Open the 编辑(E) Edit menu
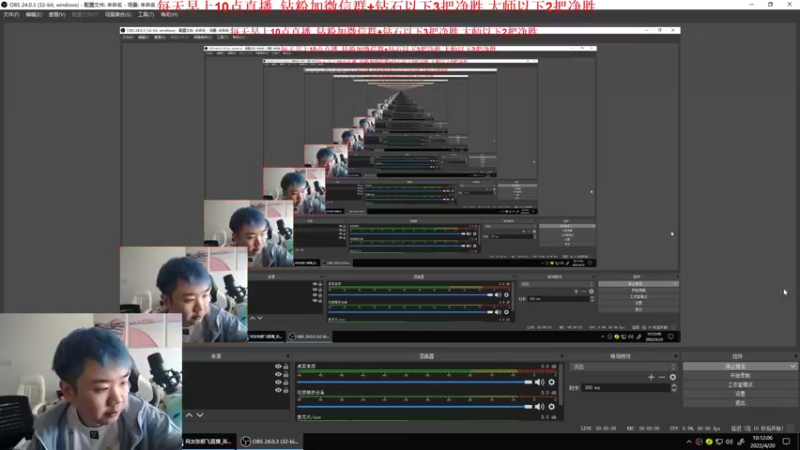The height and width of the screenshot is (450, 800). pyautogui.click(x=34, y=15)
